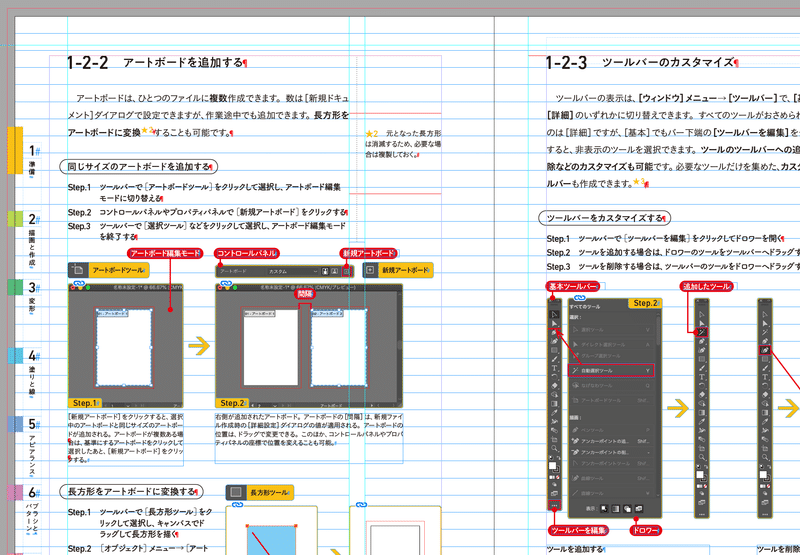Click the link badge on the drawer screenshot
800x555 pixels.
pos(580,298)
